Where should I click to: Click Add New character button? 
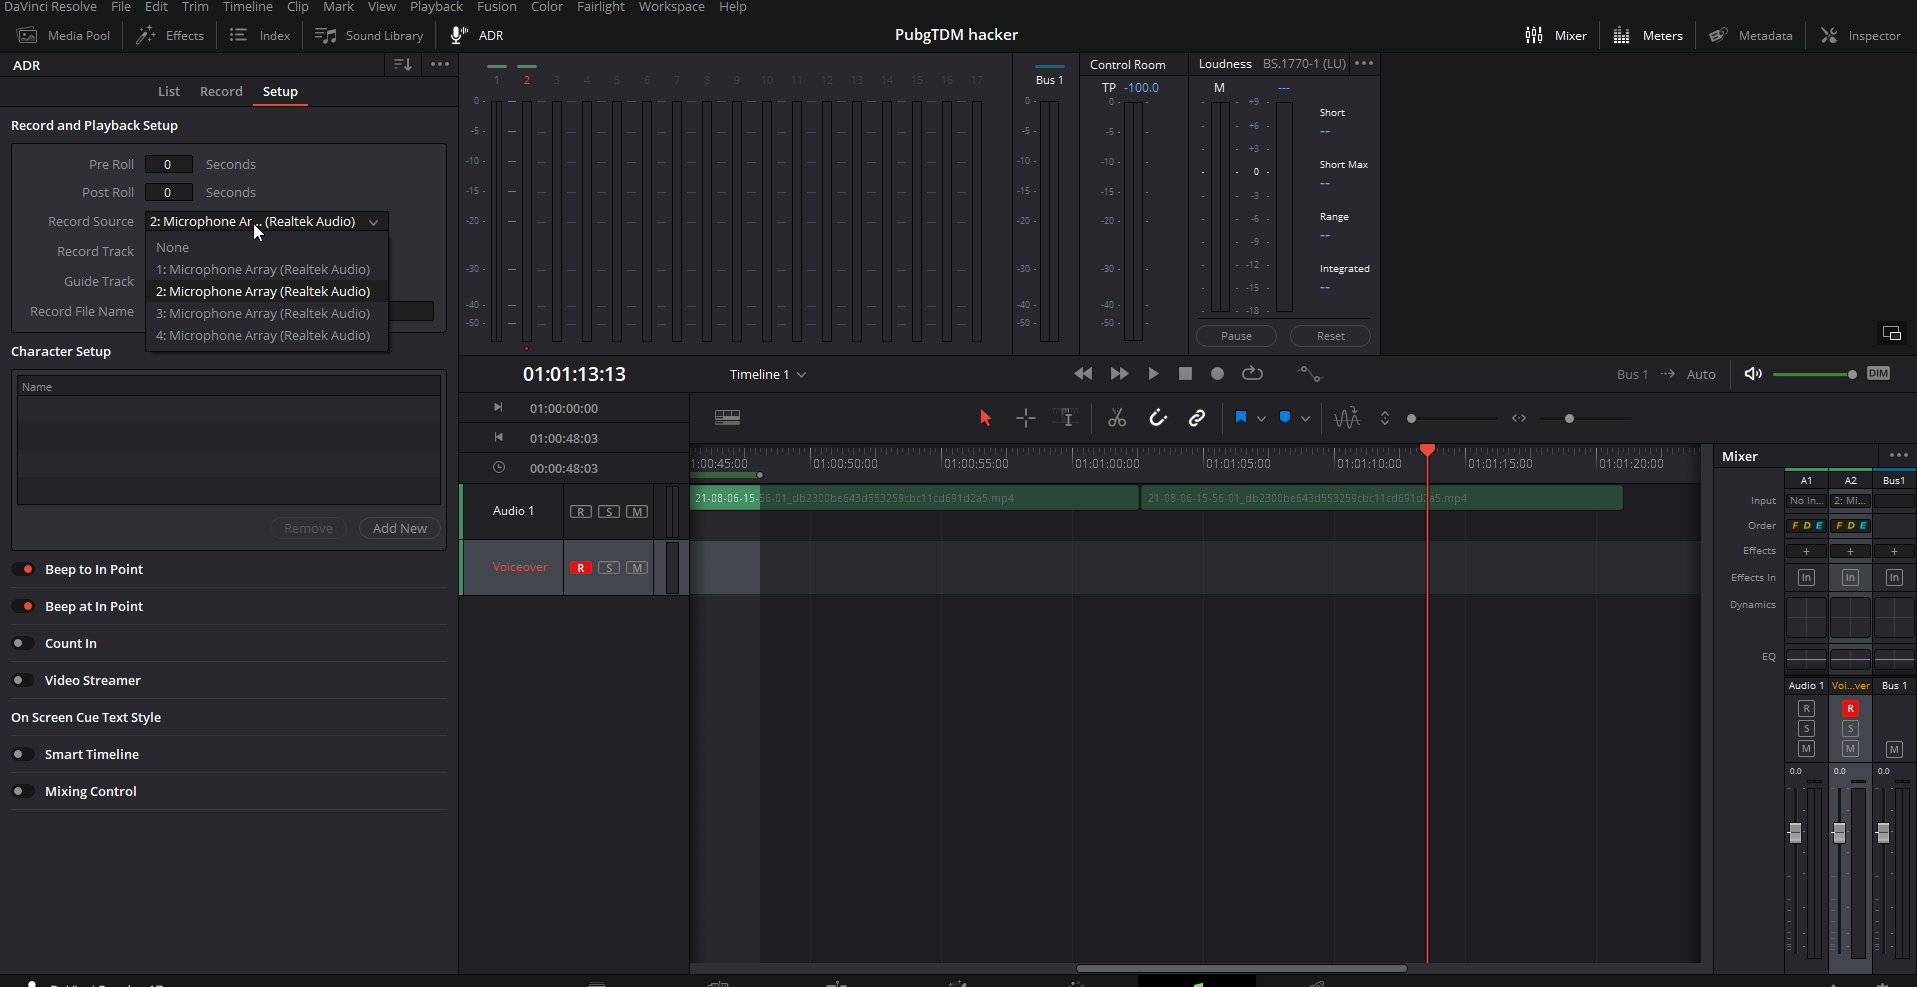400,528
